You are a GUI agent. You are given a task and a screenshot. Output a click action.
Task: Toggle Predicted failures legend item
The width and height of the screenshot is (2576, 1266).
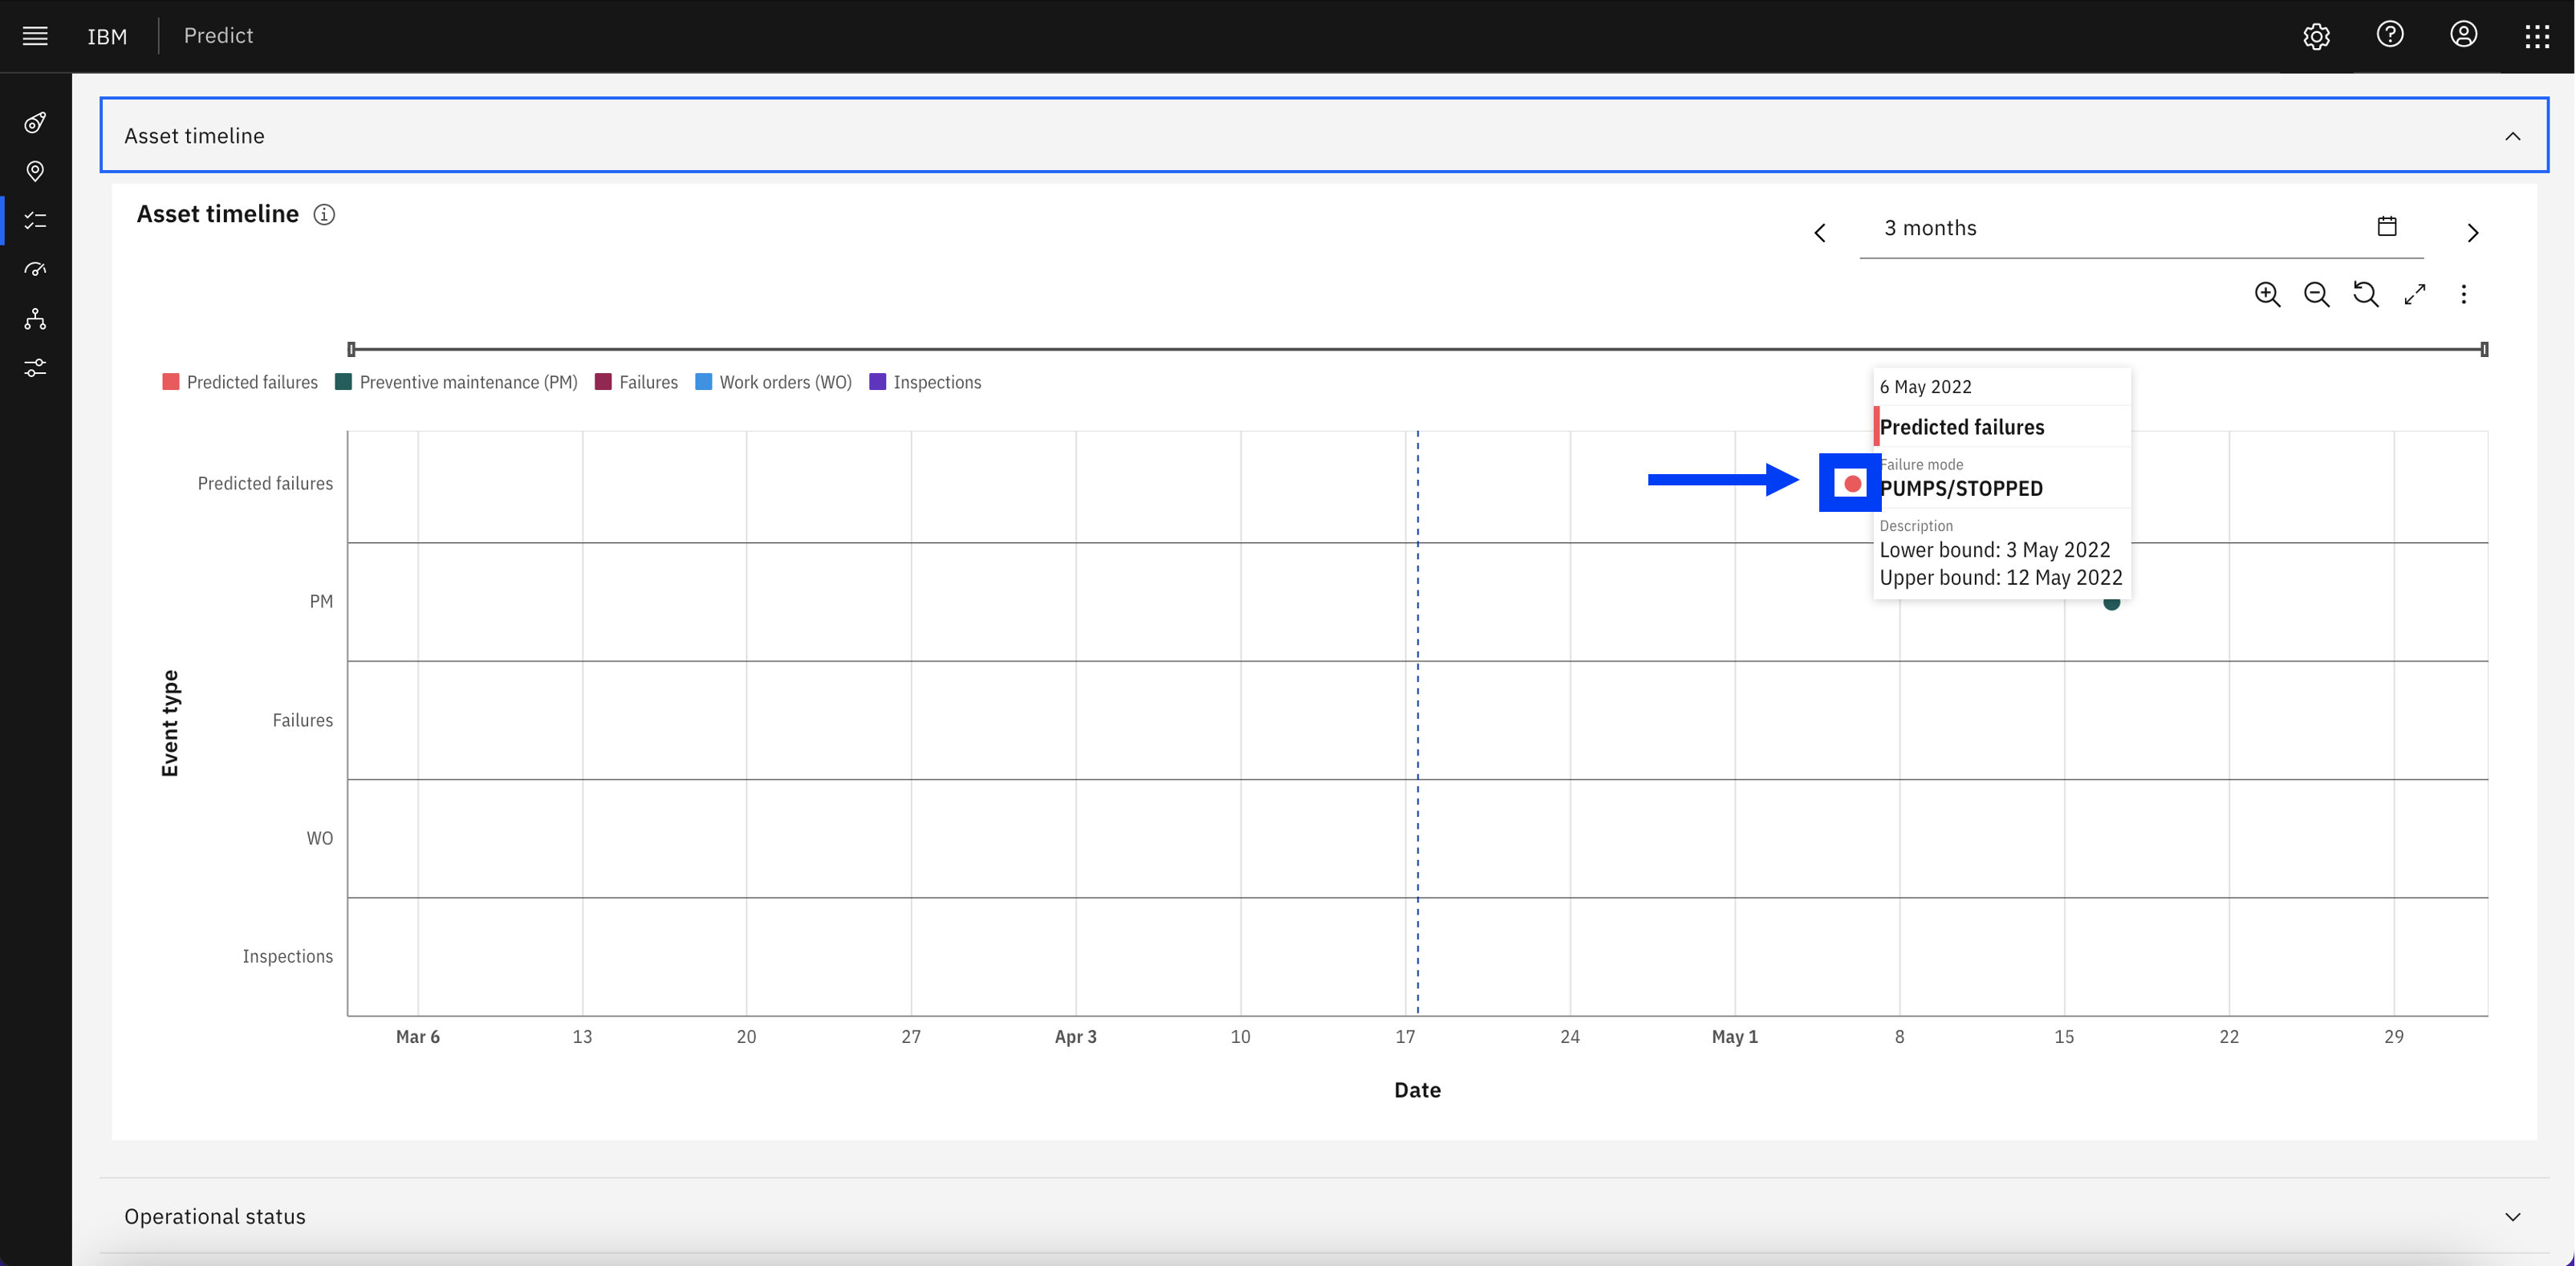point(240,383)
